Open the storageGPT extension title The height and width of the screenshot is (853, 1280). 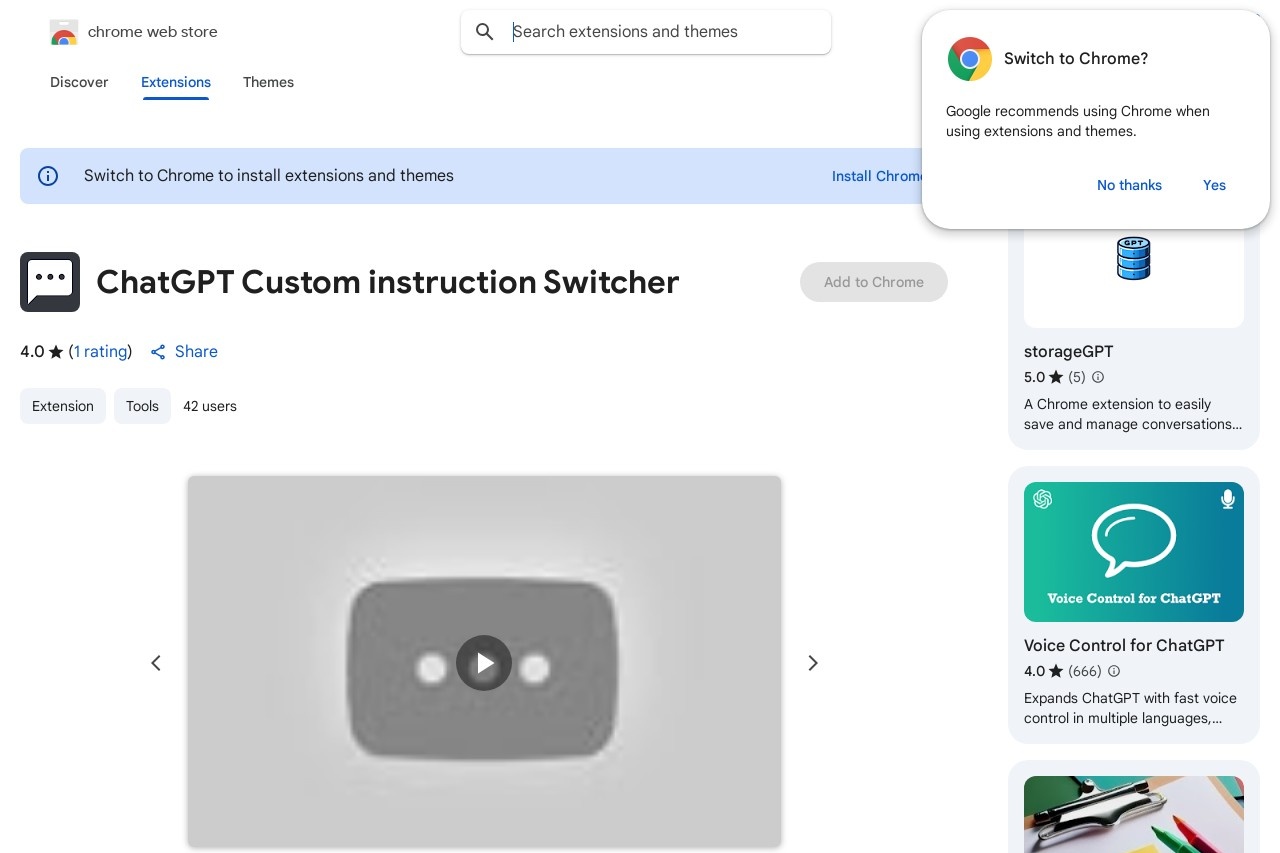tap(1069, 351)
